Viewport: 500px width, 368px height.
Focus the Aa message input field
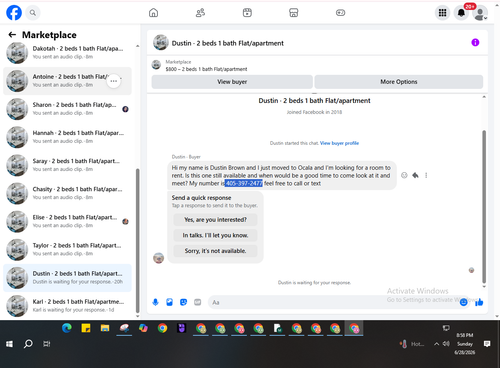(x=333, y=302)
